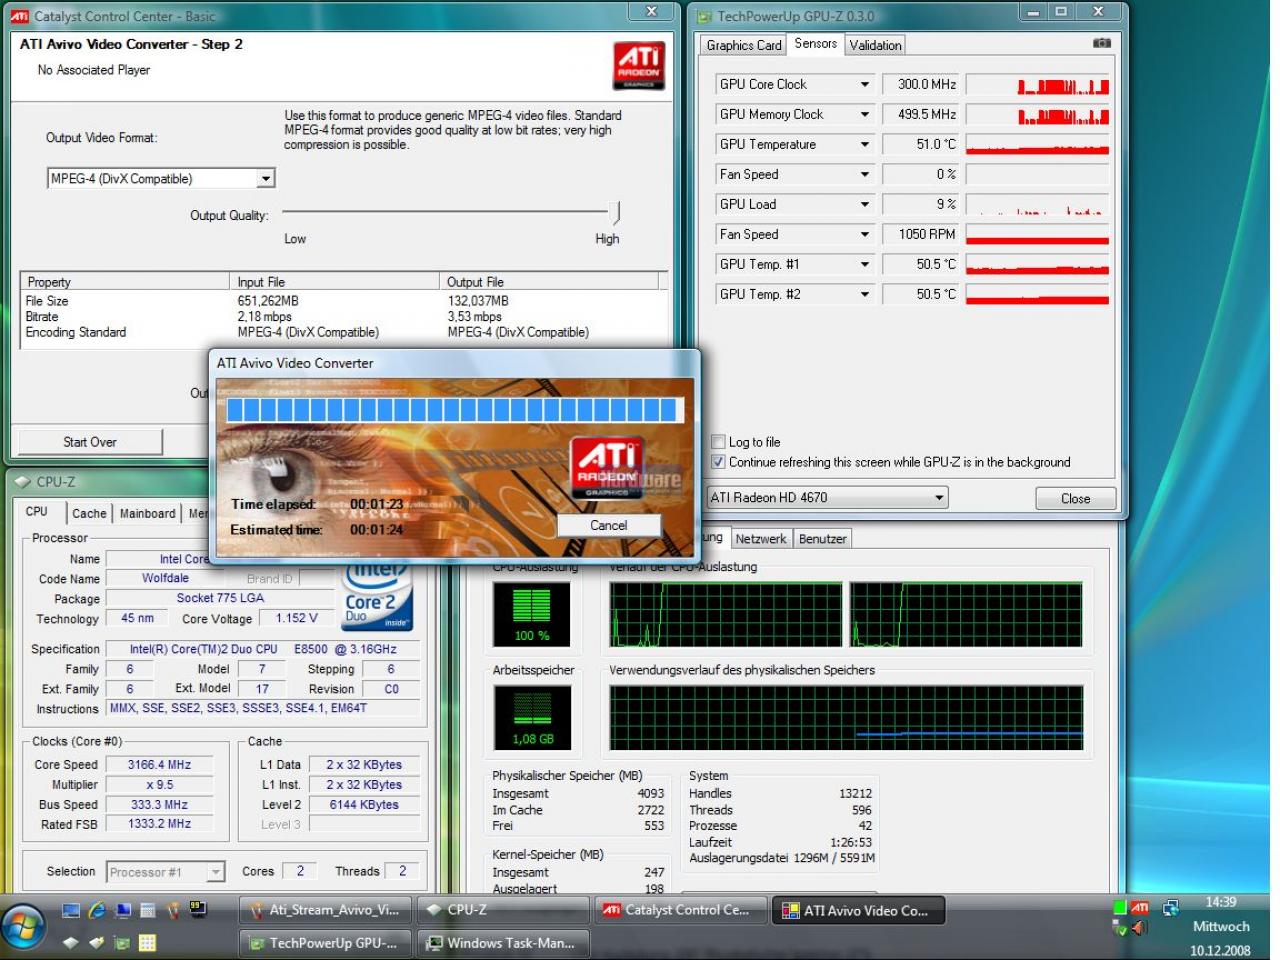The width and height of the screenshot is (1280, 960).
Task: Launch the GPU-Z quick launch icon
Action: tap(122, 942)
